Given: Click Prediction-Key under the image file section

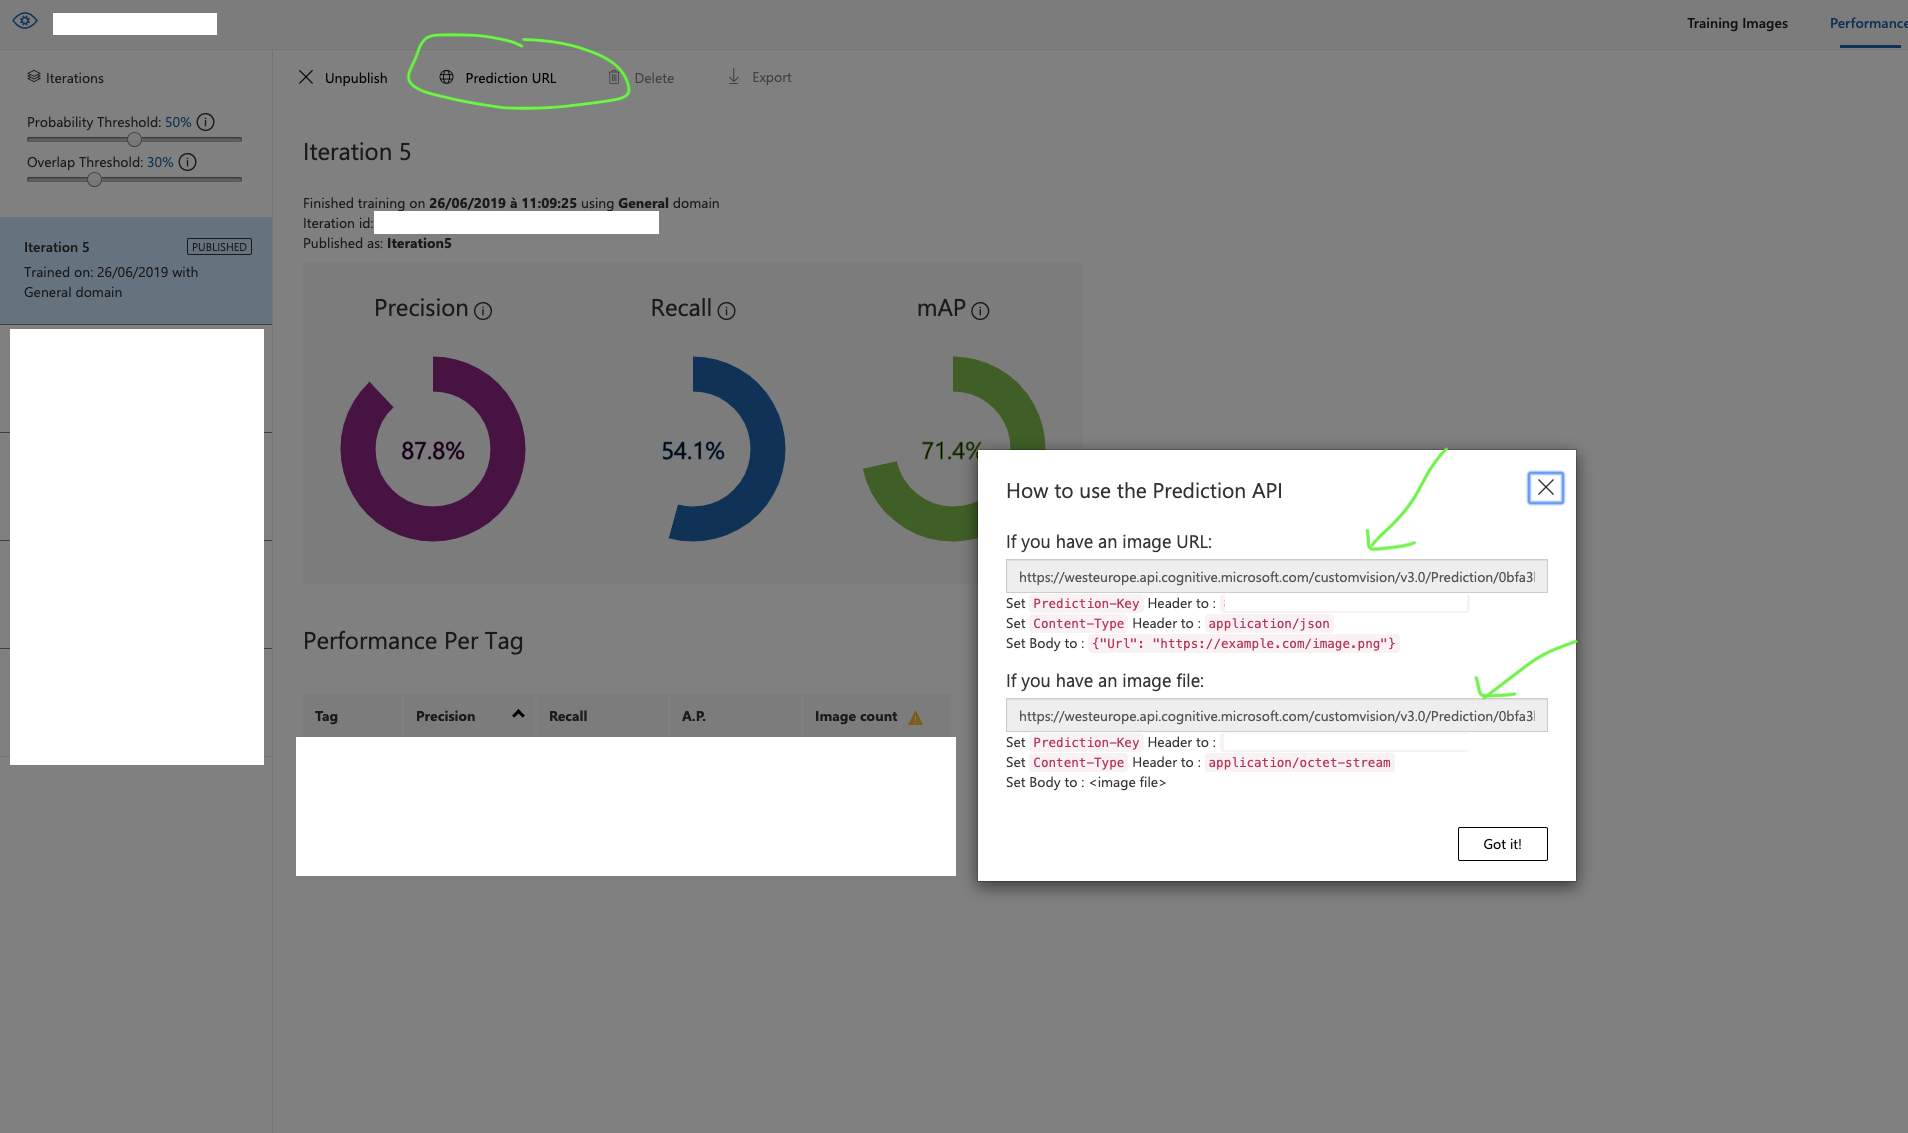Looking at the screenshot, I should tap(1086, 742).
